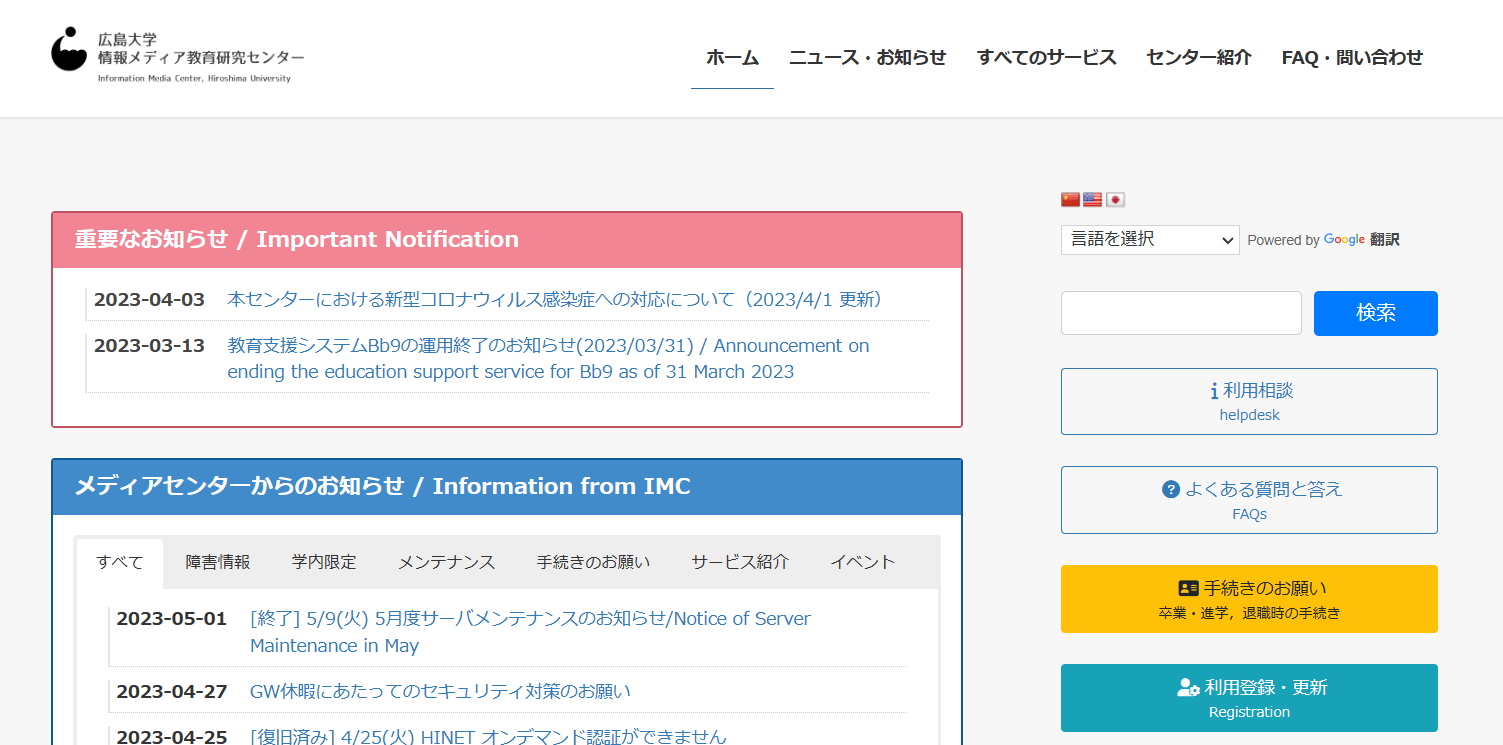Open the 言語を選択 language dropdown
This screenshot has width=1503, height=745.
[x=1150, y=239]
